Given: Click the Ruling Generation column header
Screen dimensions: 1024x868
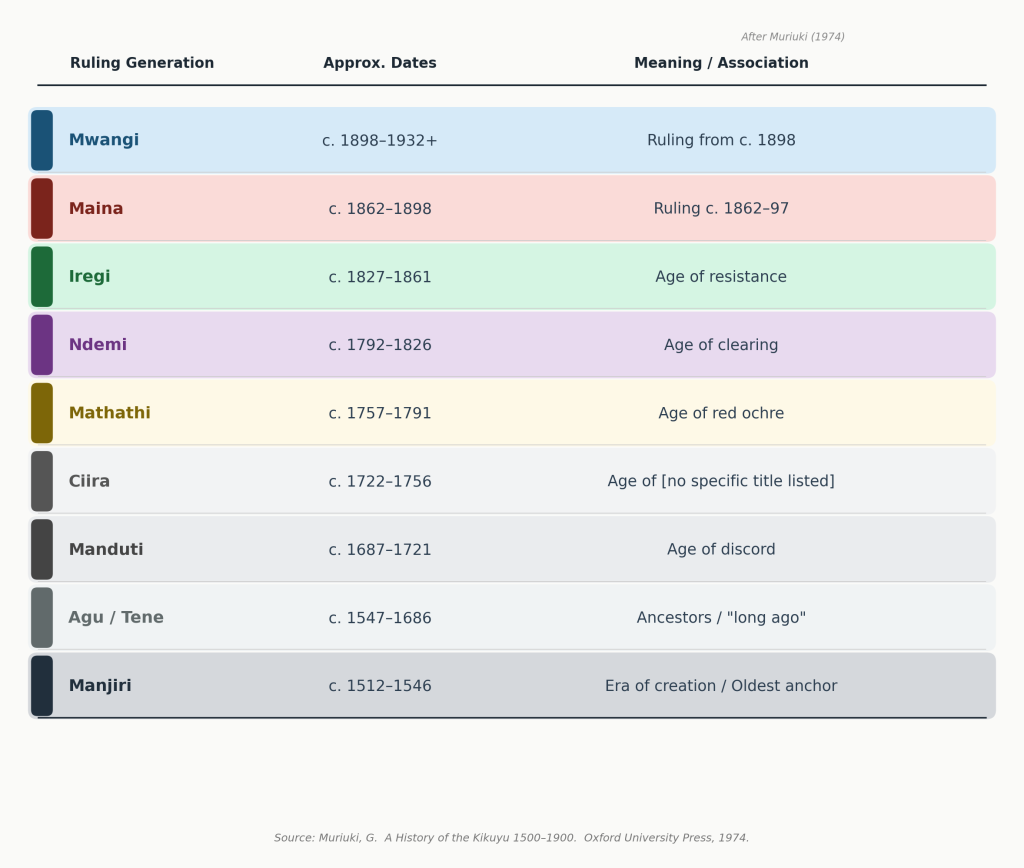Looking at the screenshot, I should pos(142,63).
